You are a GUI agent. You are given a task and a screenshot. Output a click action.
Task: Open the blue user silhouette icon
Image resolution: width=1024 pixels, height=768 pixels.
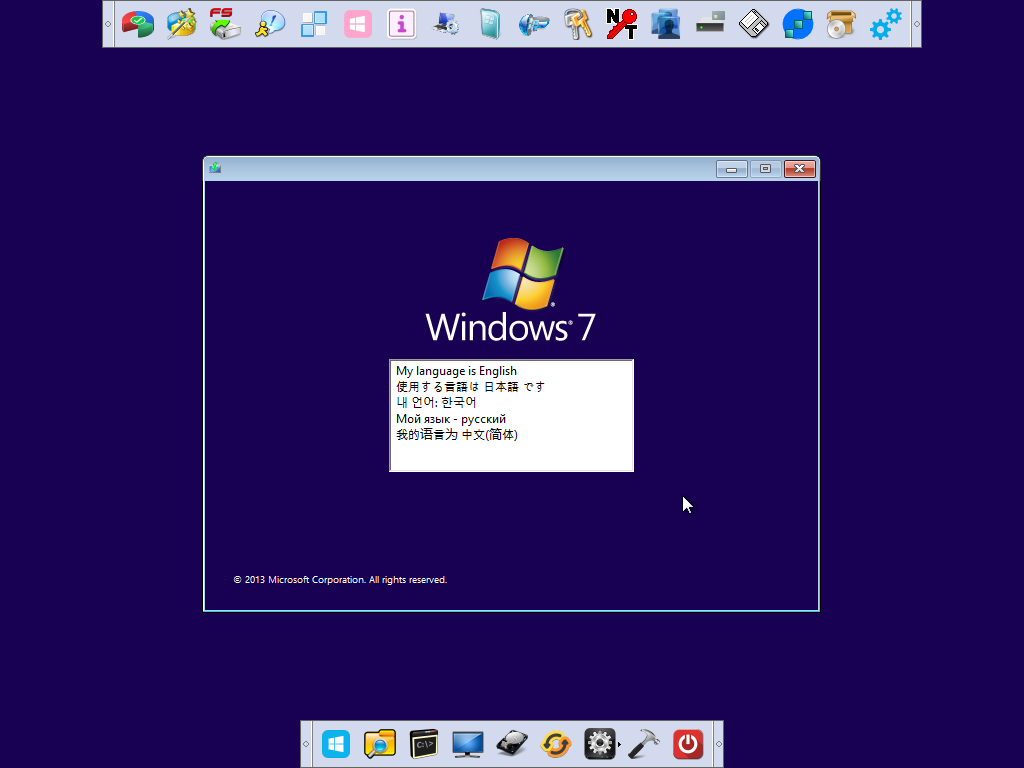[665, 24]
